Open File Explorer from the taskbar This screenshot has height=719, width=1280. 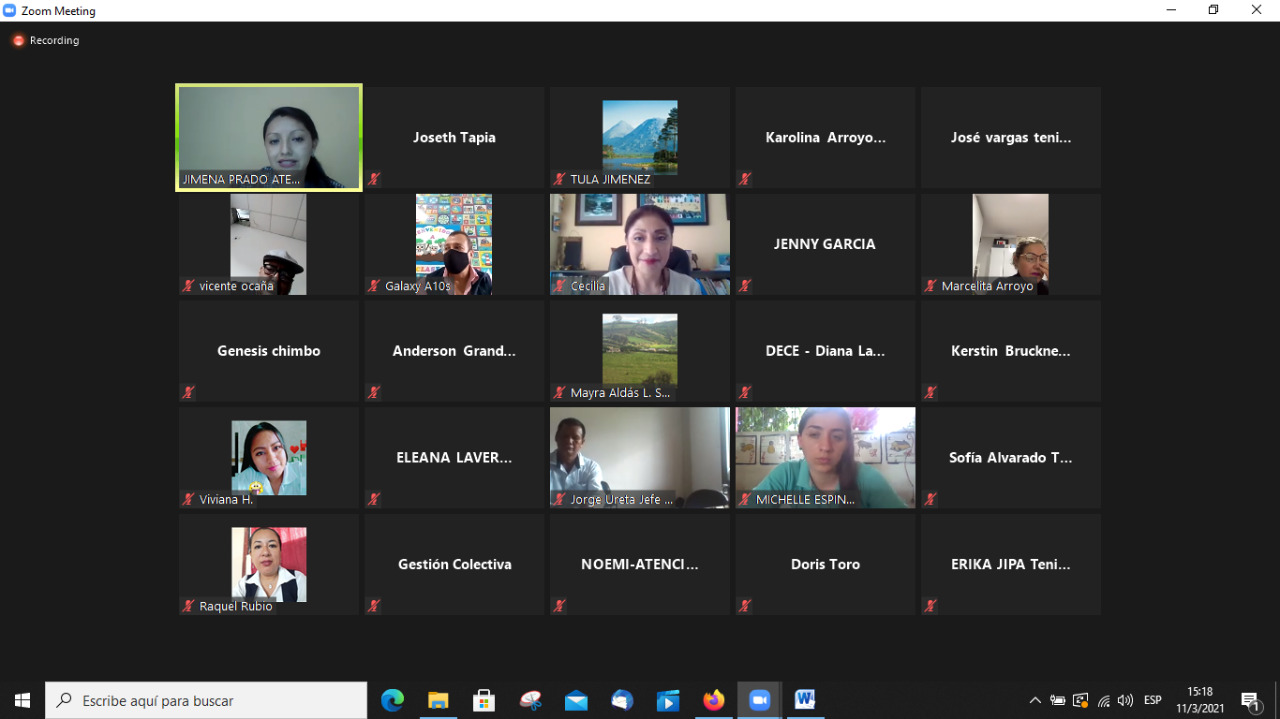coord(438,701)
